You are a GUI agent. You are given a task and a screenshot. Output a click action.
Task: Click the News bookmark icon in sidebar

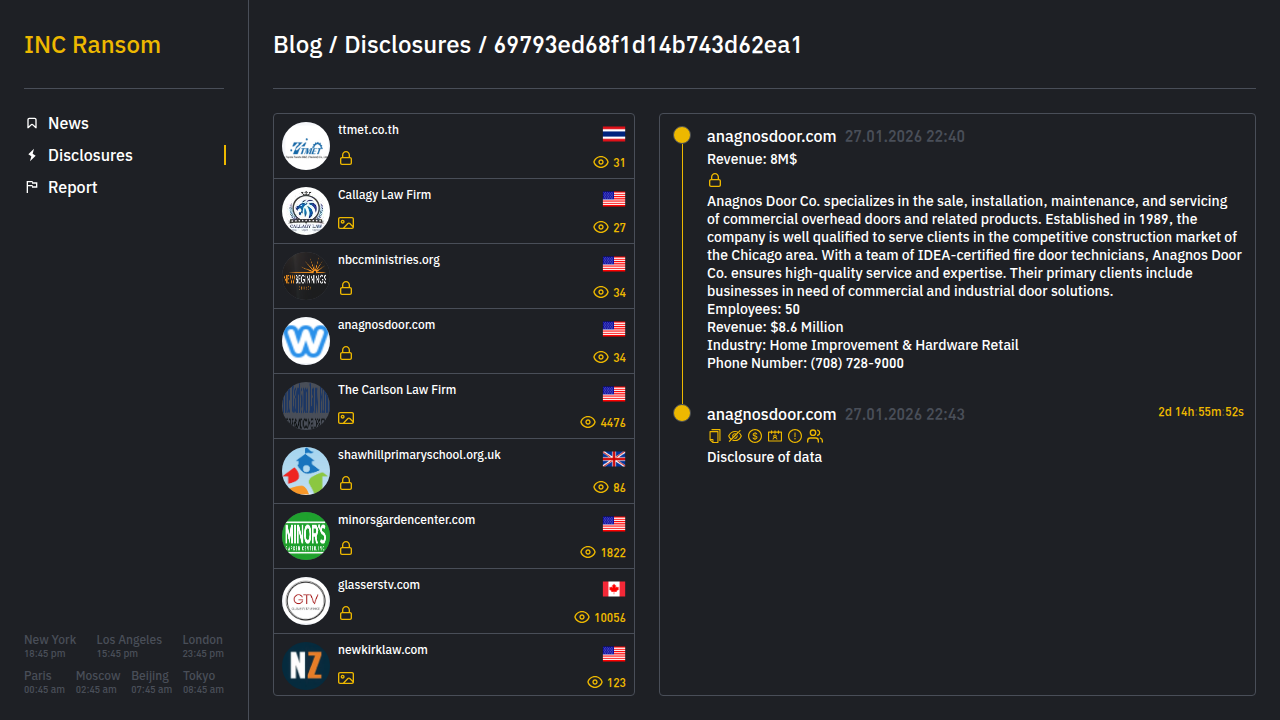(x=32, y=123)
